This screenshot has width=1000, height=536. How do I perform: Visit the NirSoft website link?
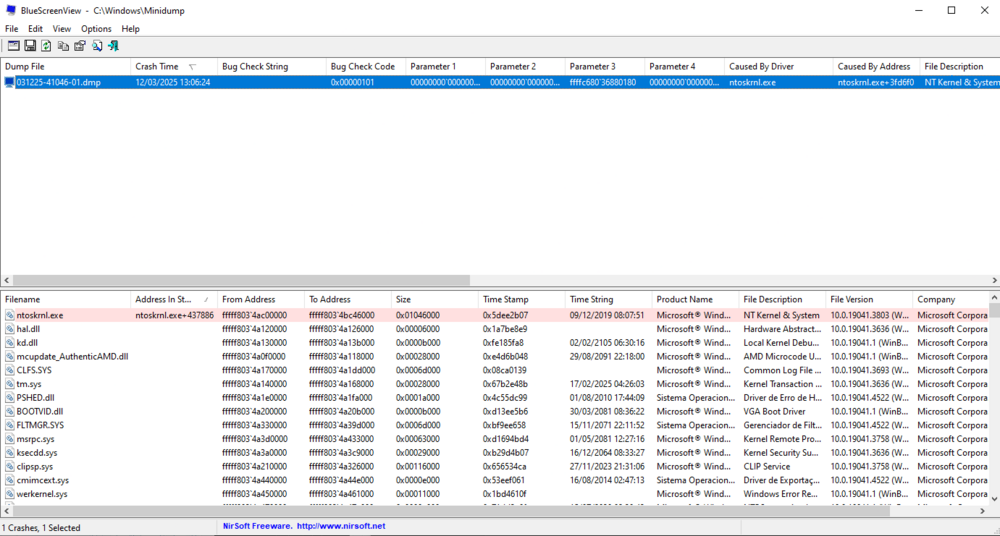click(340, 527)
